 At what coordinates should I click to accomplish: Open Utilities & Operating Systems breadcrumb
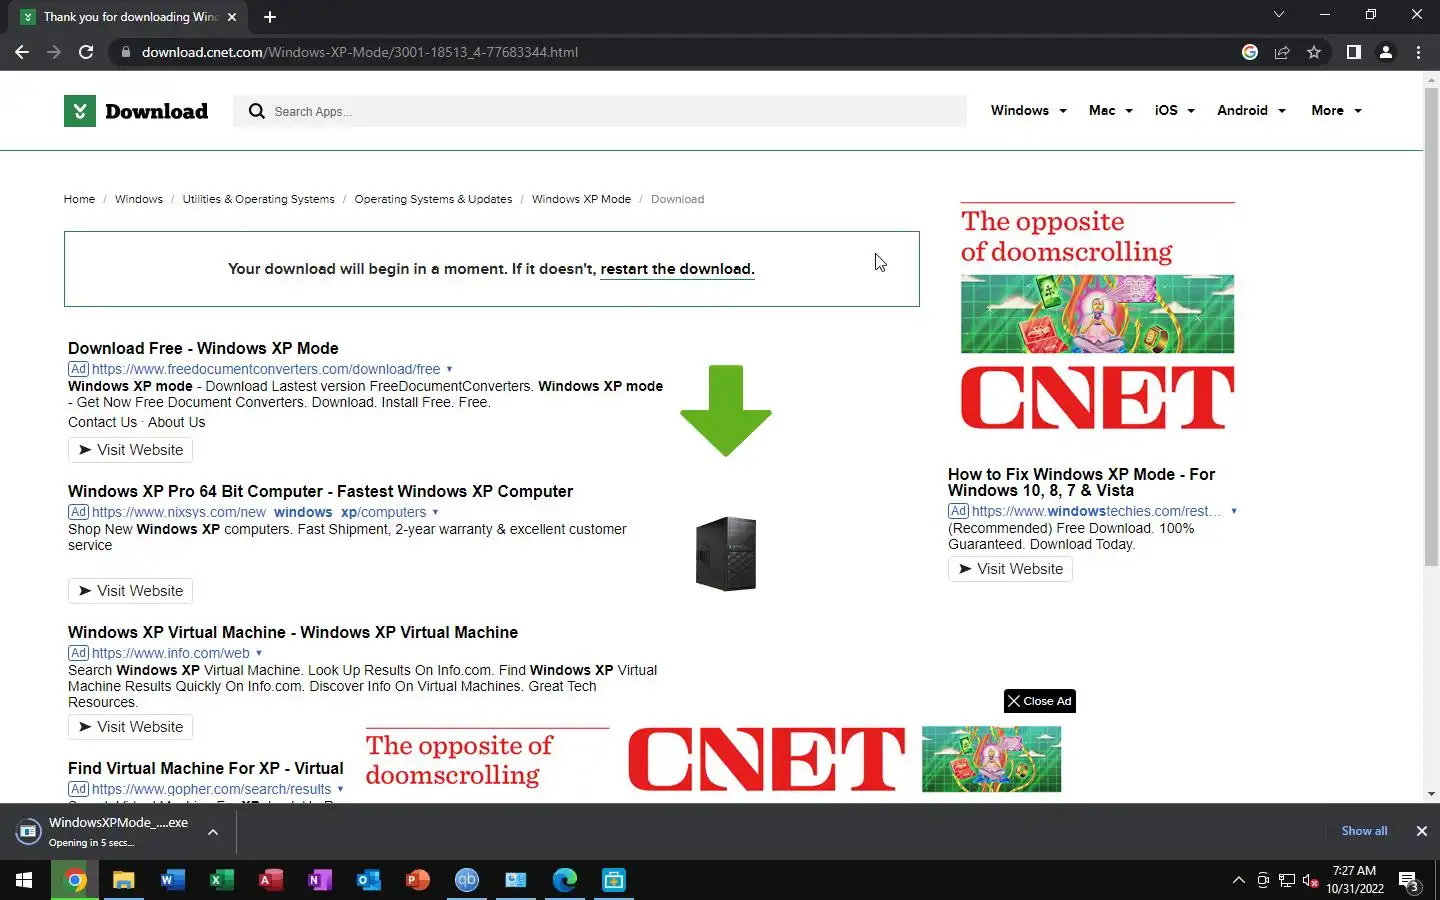click(x=258, y=199)
